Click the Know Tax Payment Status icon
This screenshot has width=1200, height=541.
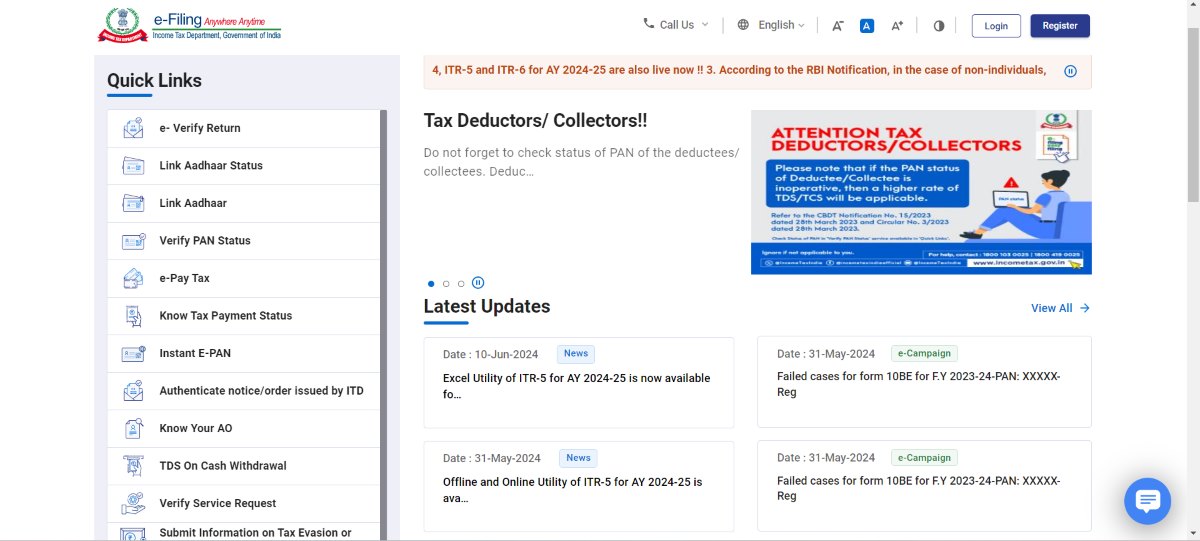pos(133,316)
